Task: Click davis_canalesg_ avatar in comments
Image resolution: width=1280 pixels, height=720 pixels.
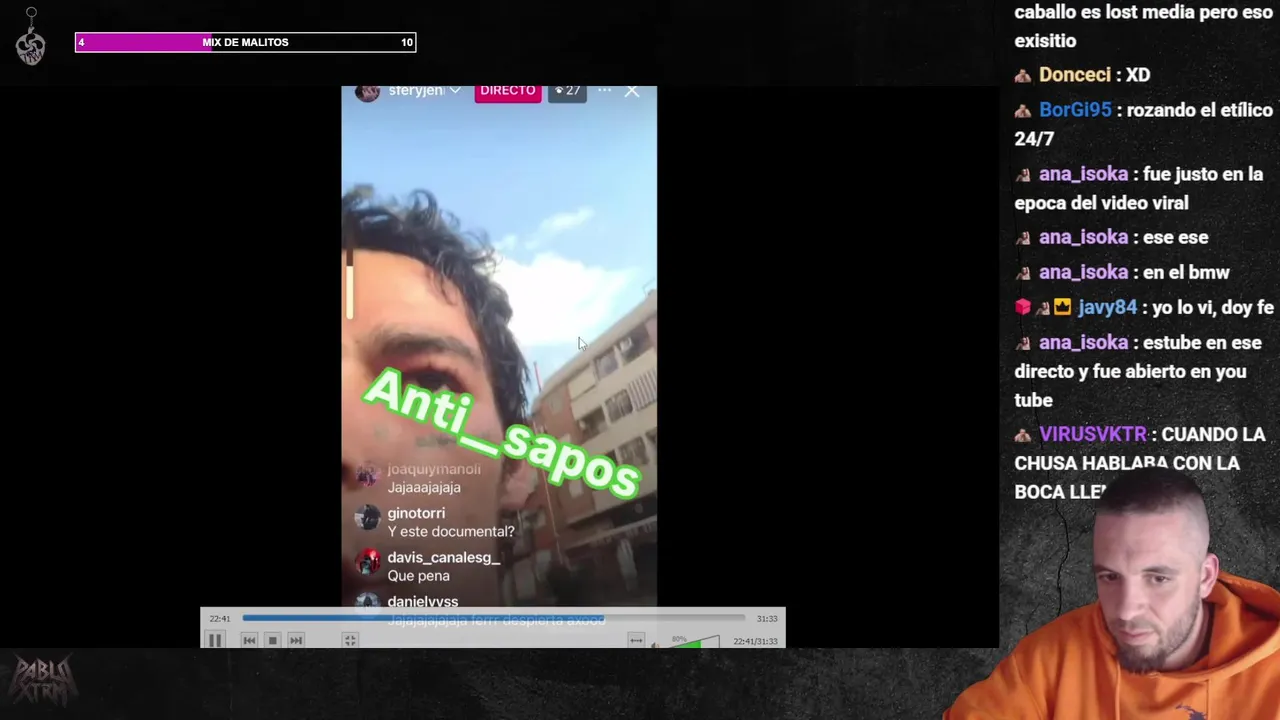Action: point(368,562)
